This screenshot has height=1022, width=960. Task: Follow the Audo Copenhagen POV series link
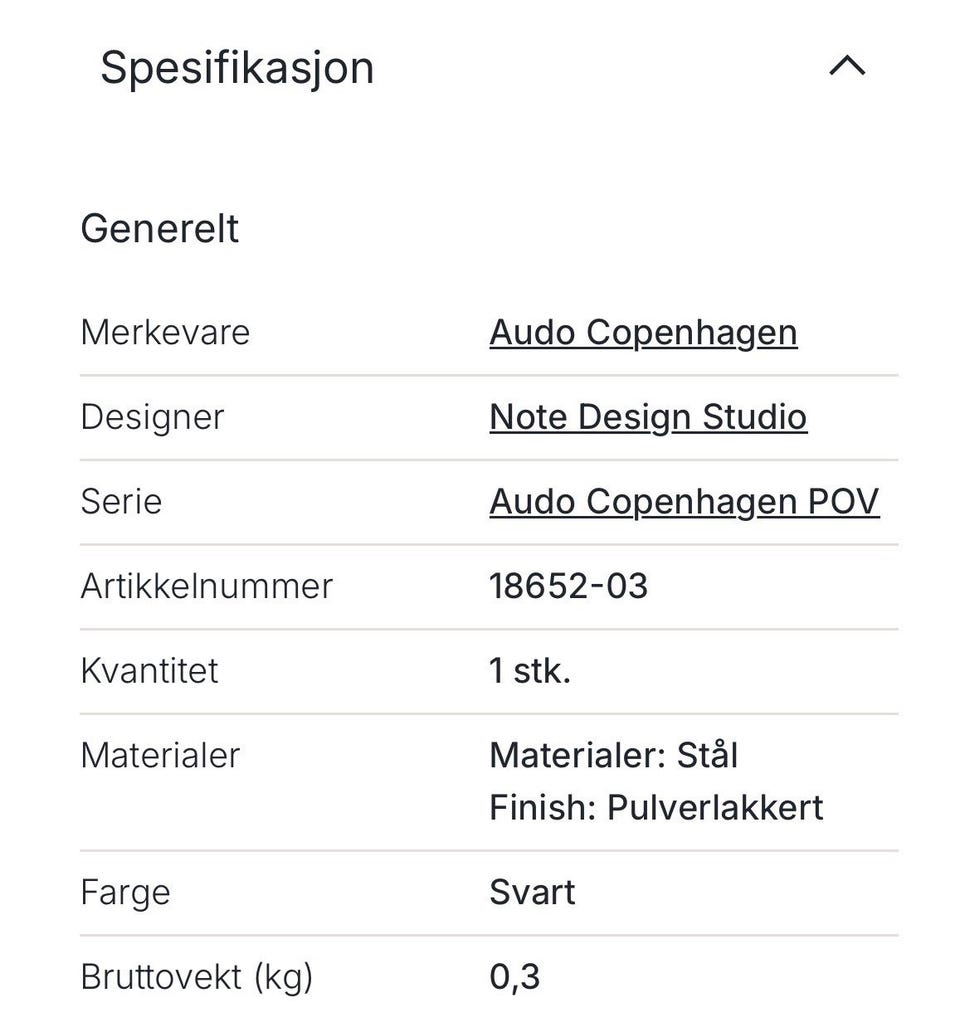click(684, 501)
